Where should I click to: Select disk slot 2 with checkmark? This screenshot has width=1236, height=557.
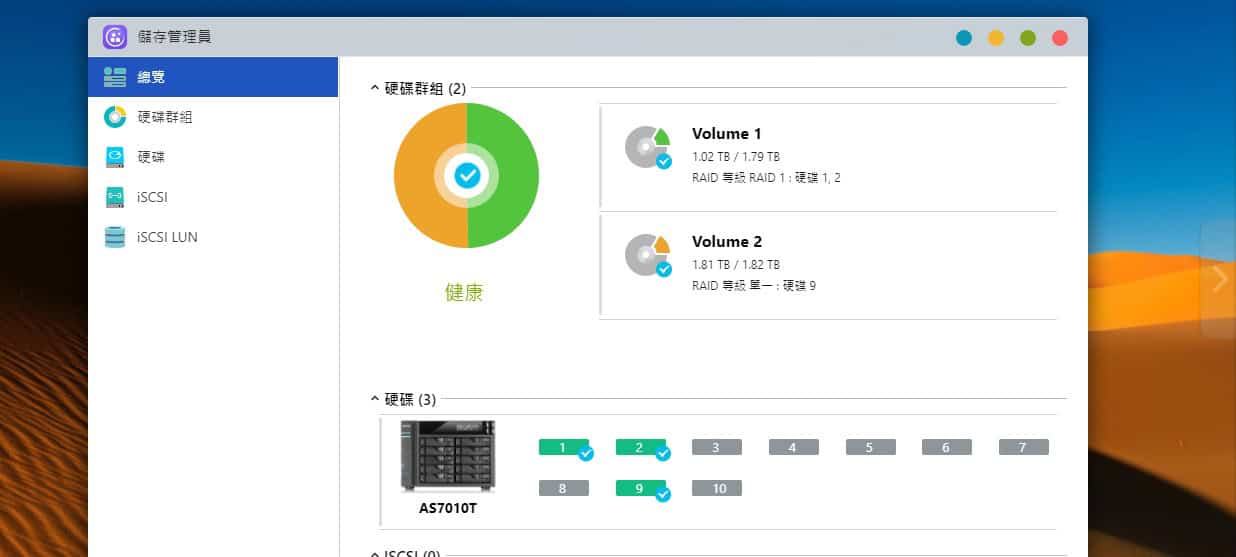640,448
